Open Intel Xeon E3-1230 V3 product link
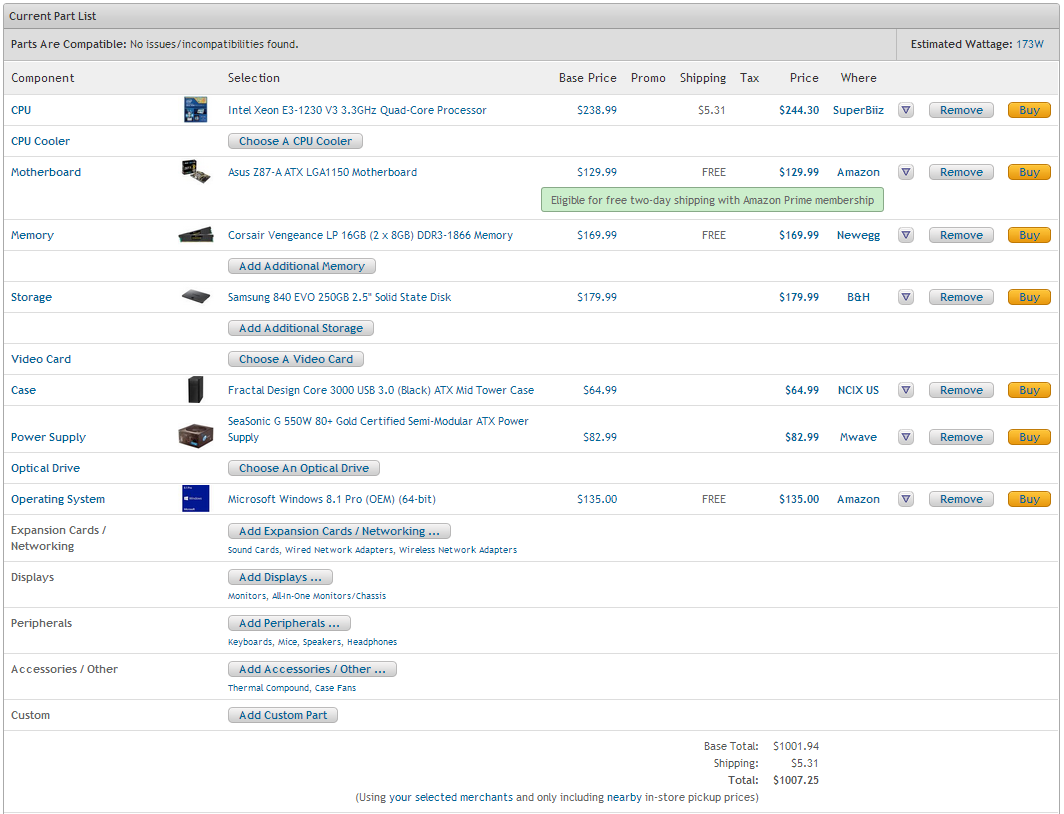This screenshot has height=814, width=1064. pos(357,110)
